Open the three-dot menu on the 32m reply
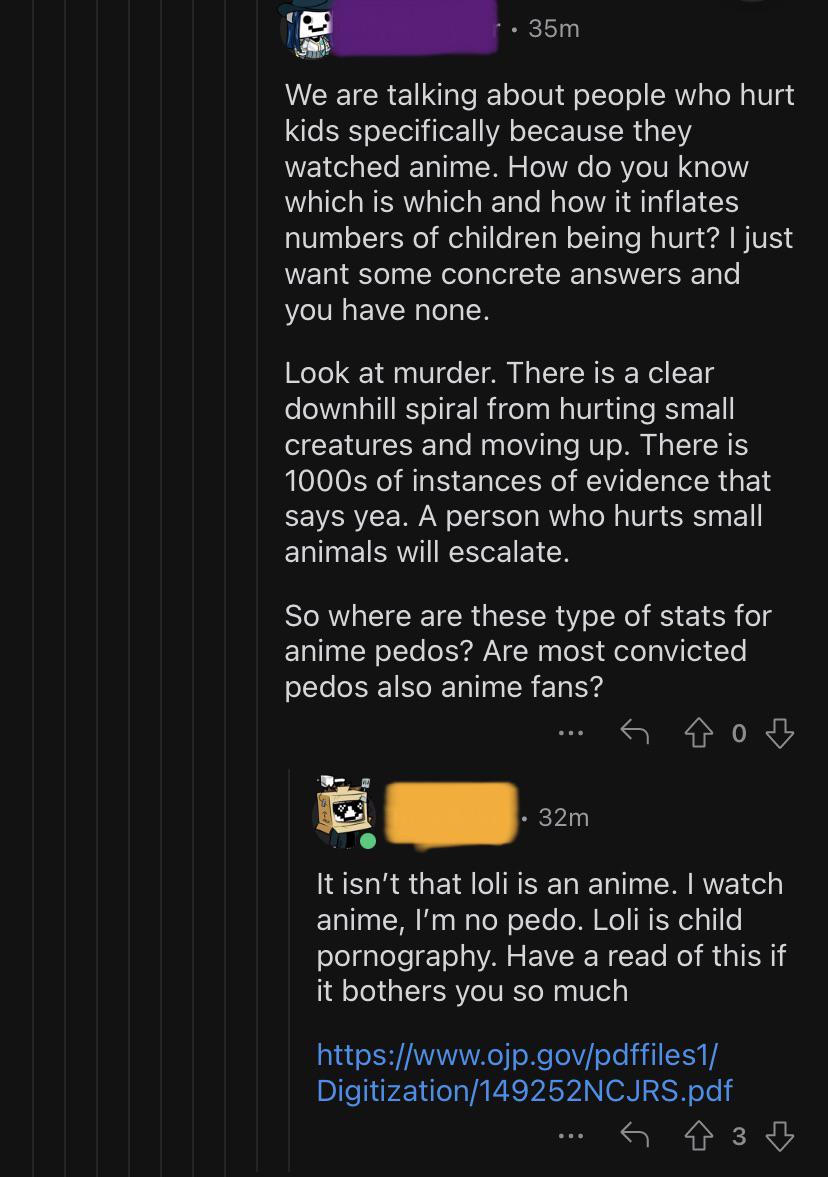The image size is (828, 1177). pyautogui.click(x=571, y=1135)
